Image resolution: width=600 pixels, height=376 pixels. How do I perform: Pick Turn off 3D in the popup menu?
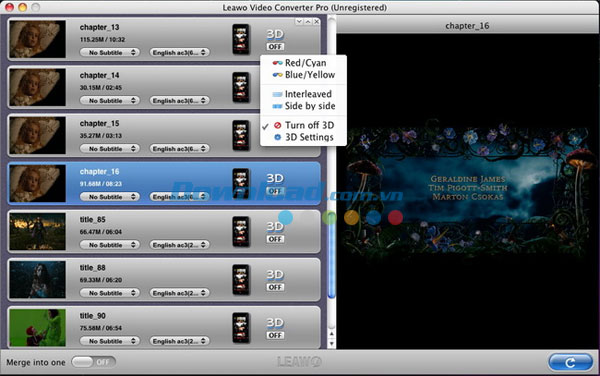pos(303,125)
